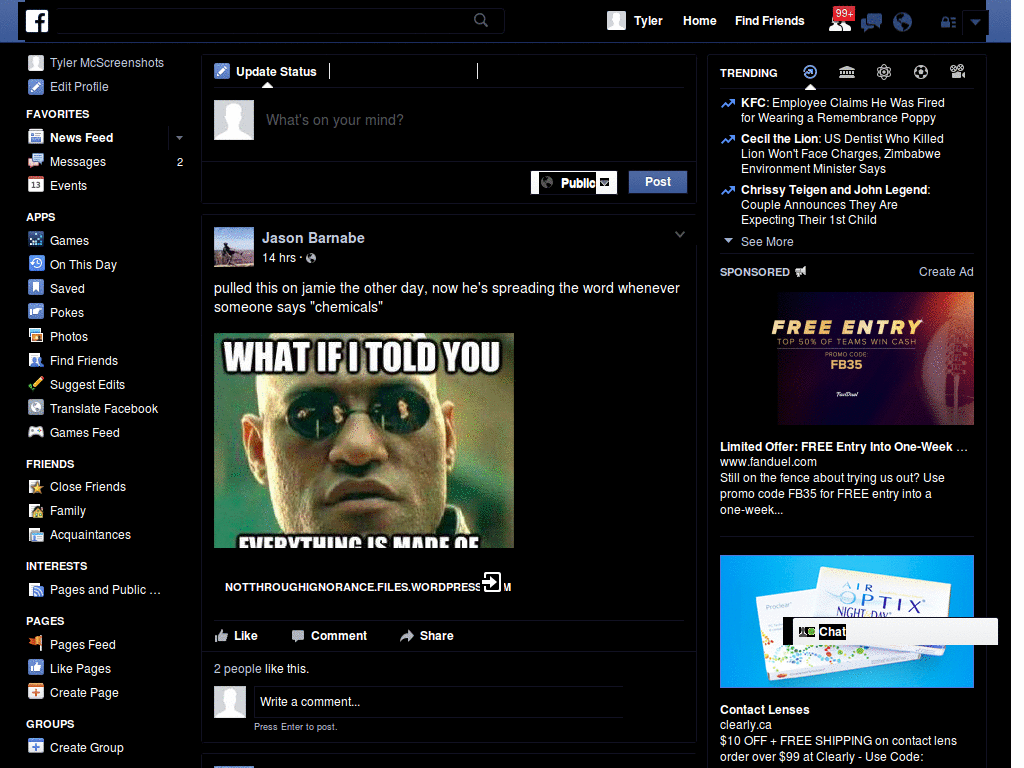1024x768 pixels.
Task: Open the messages chat bubbles icon
Action: click(871, 23)
